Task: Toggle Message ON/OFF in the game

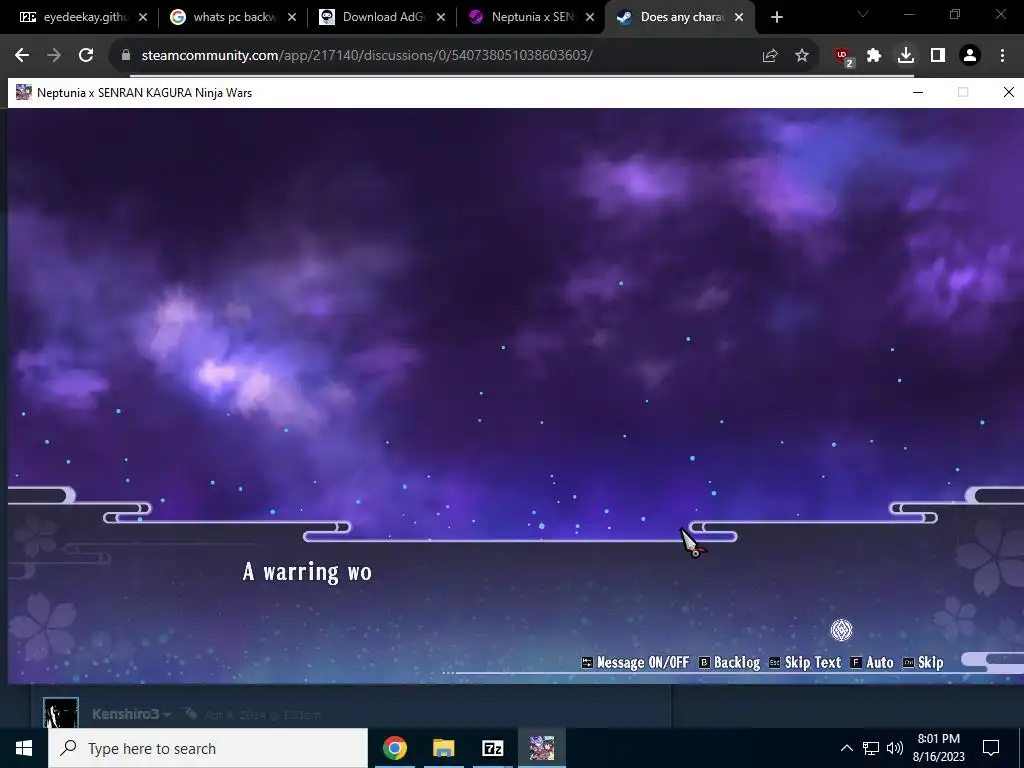Action: (x=635, y=662)
